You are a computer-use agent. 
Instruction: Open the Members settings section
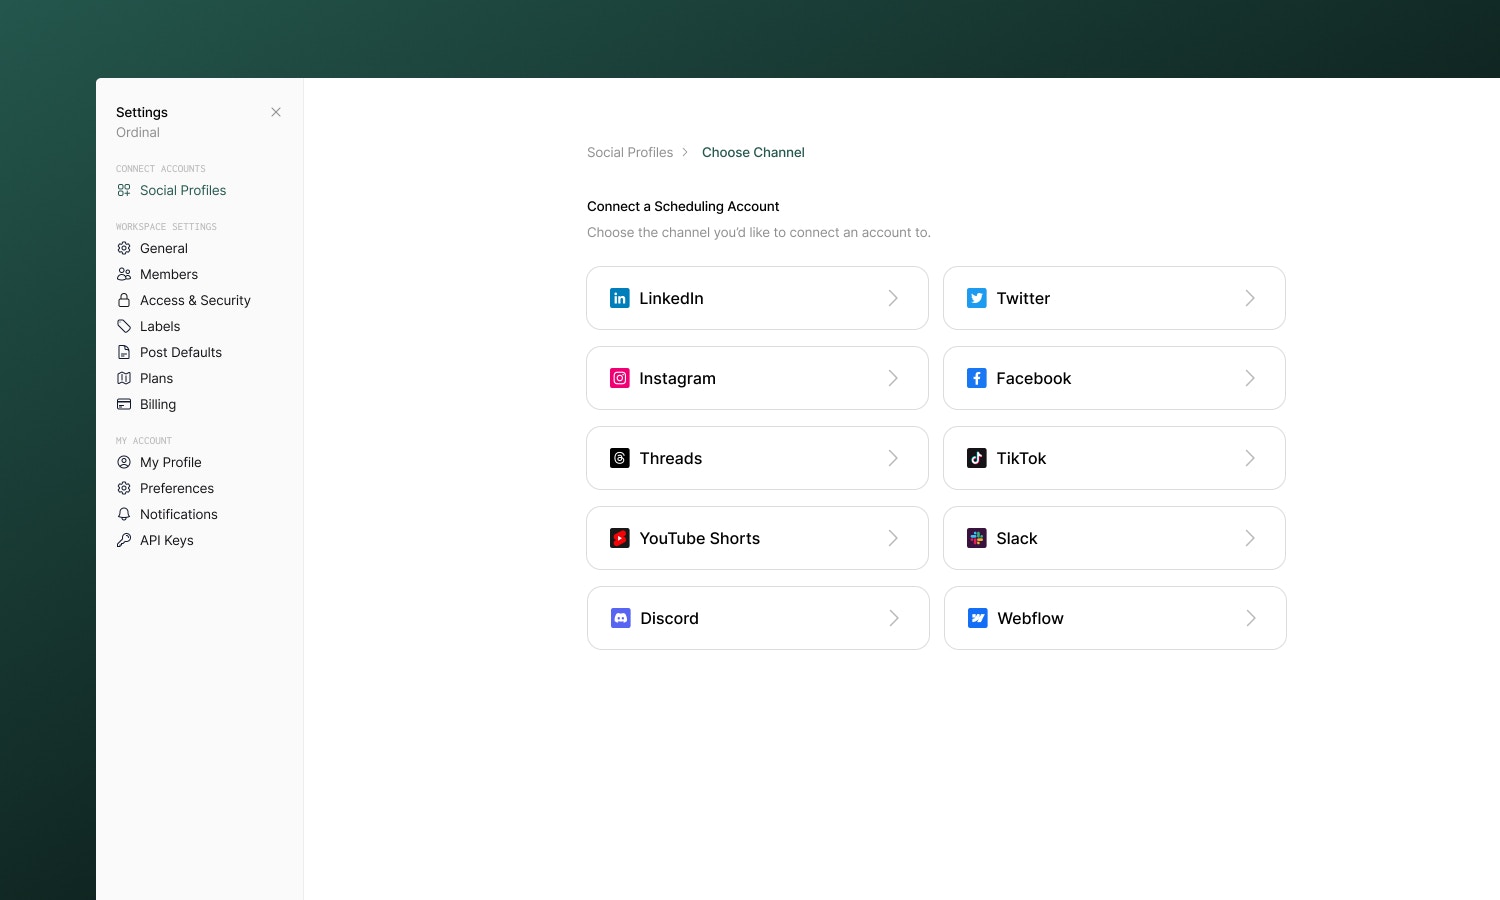click(169, 274)
